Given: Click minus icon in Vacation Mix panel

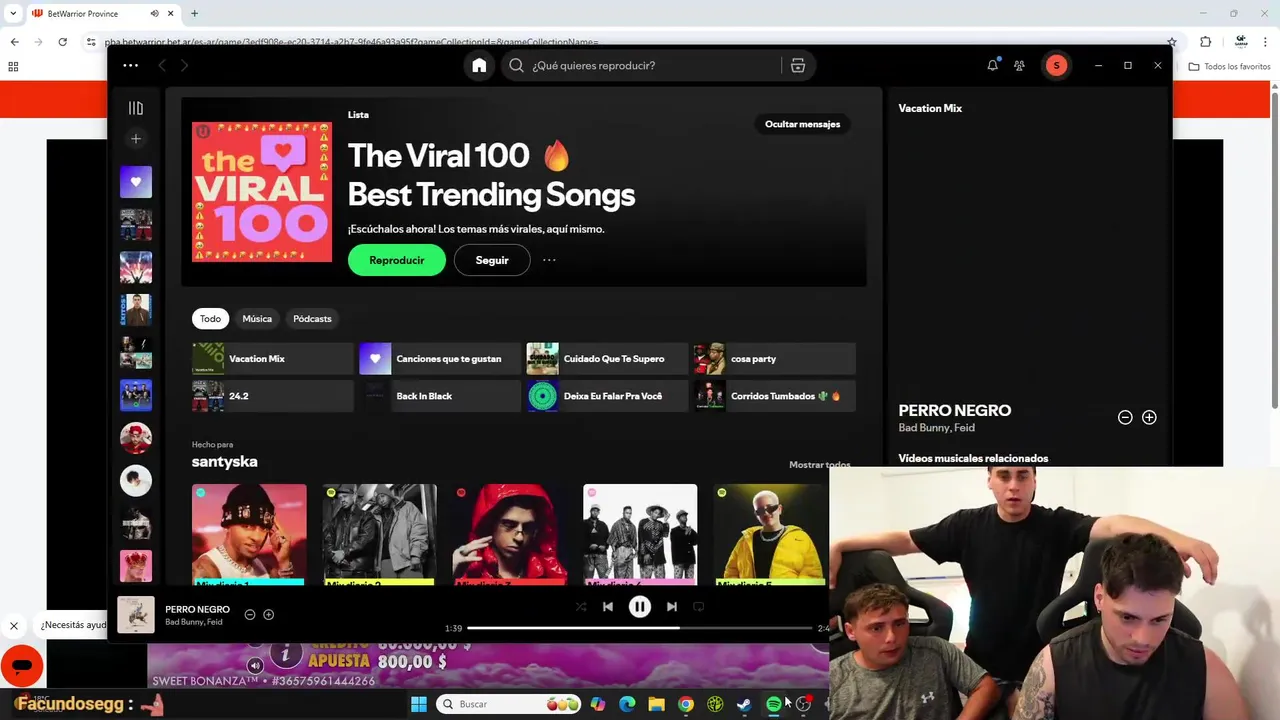Looking at the screenshot, I should [x=1125, y=417].
